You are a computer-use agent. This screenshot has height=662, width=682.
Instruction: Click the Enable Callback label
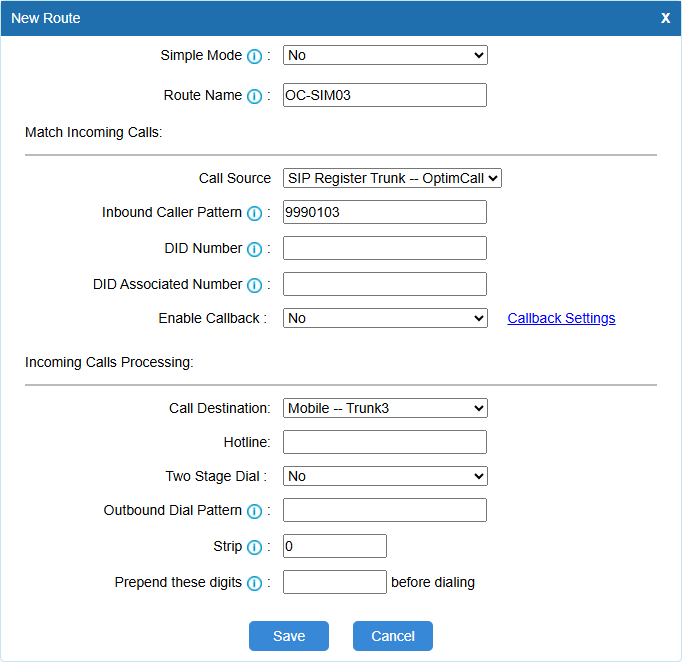213,318
